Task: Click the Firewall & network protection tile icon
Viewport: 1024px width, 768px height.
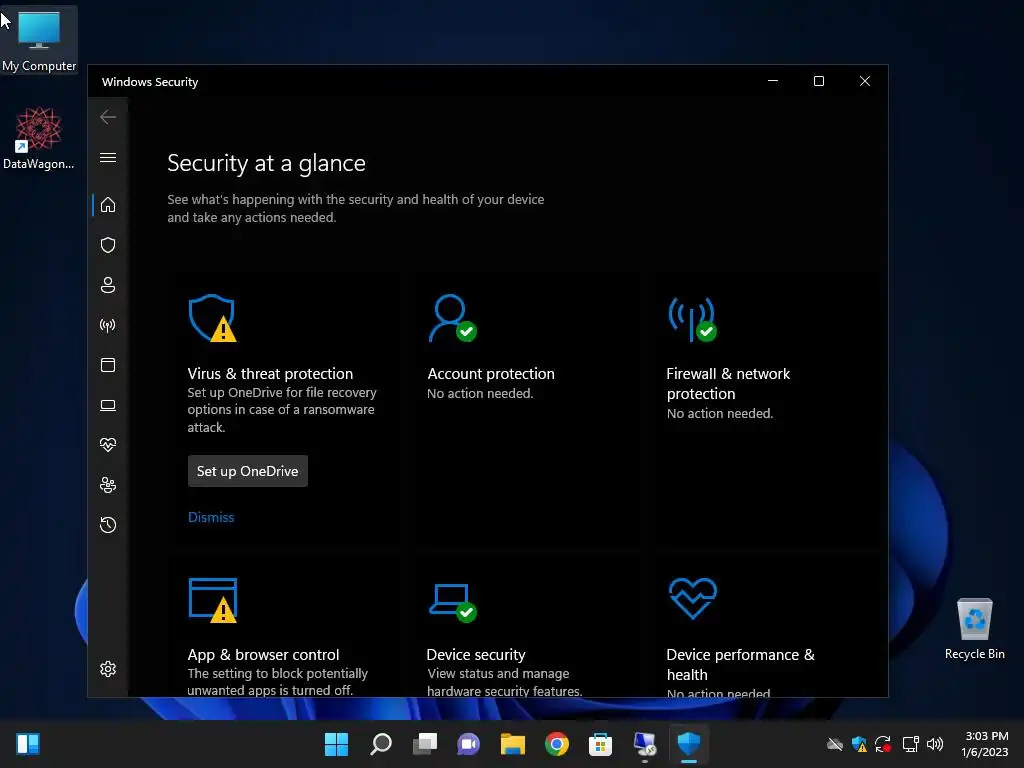Action: (x=692, y=319)
